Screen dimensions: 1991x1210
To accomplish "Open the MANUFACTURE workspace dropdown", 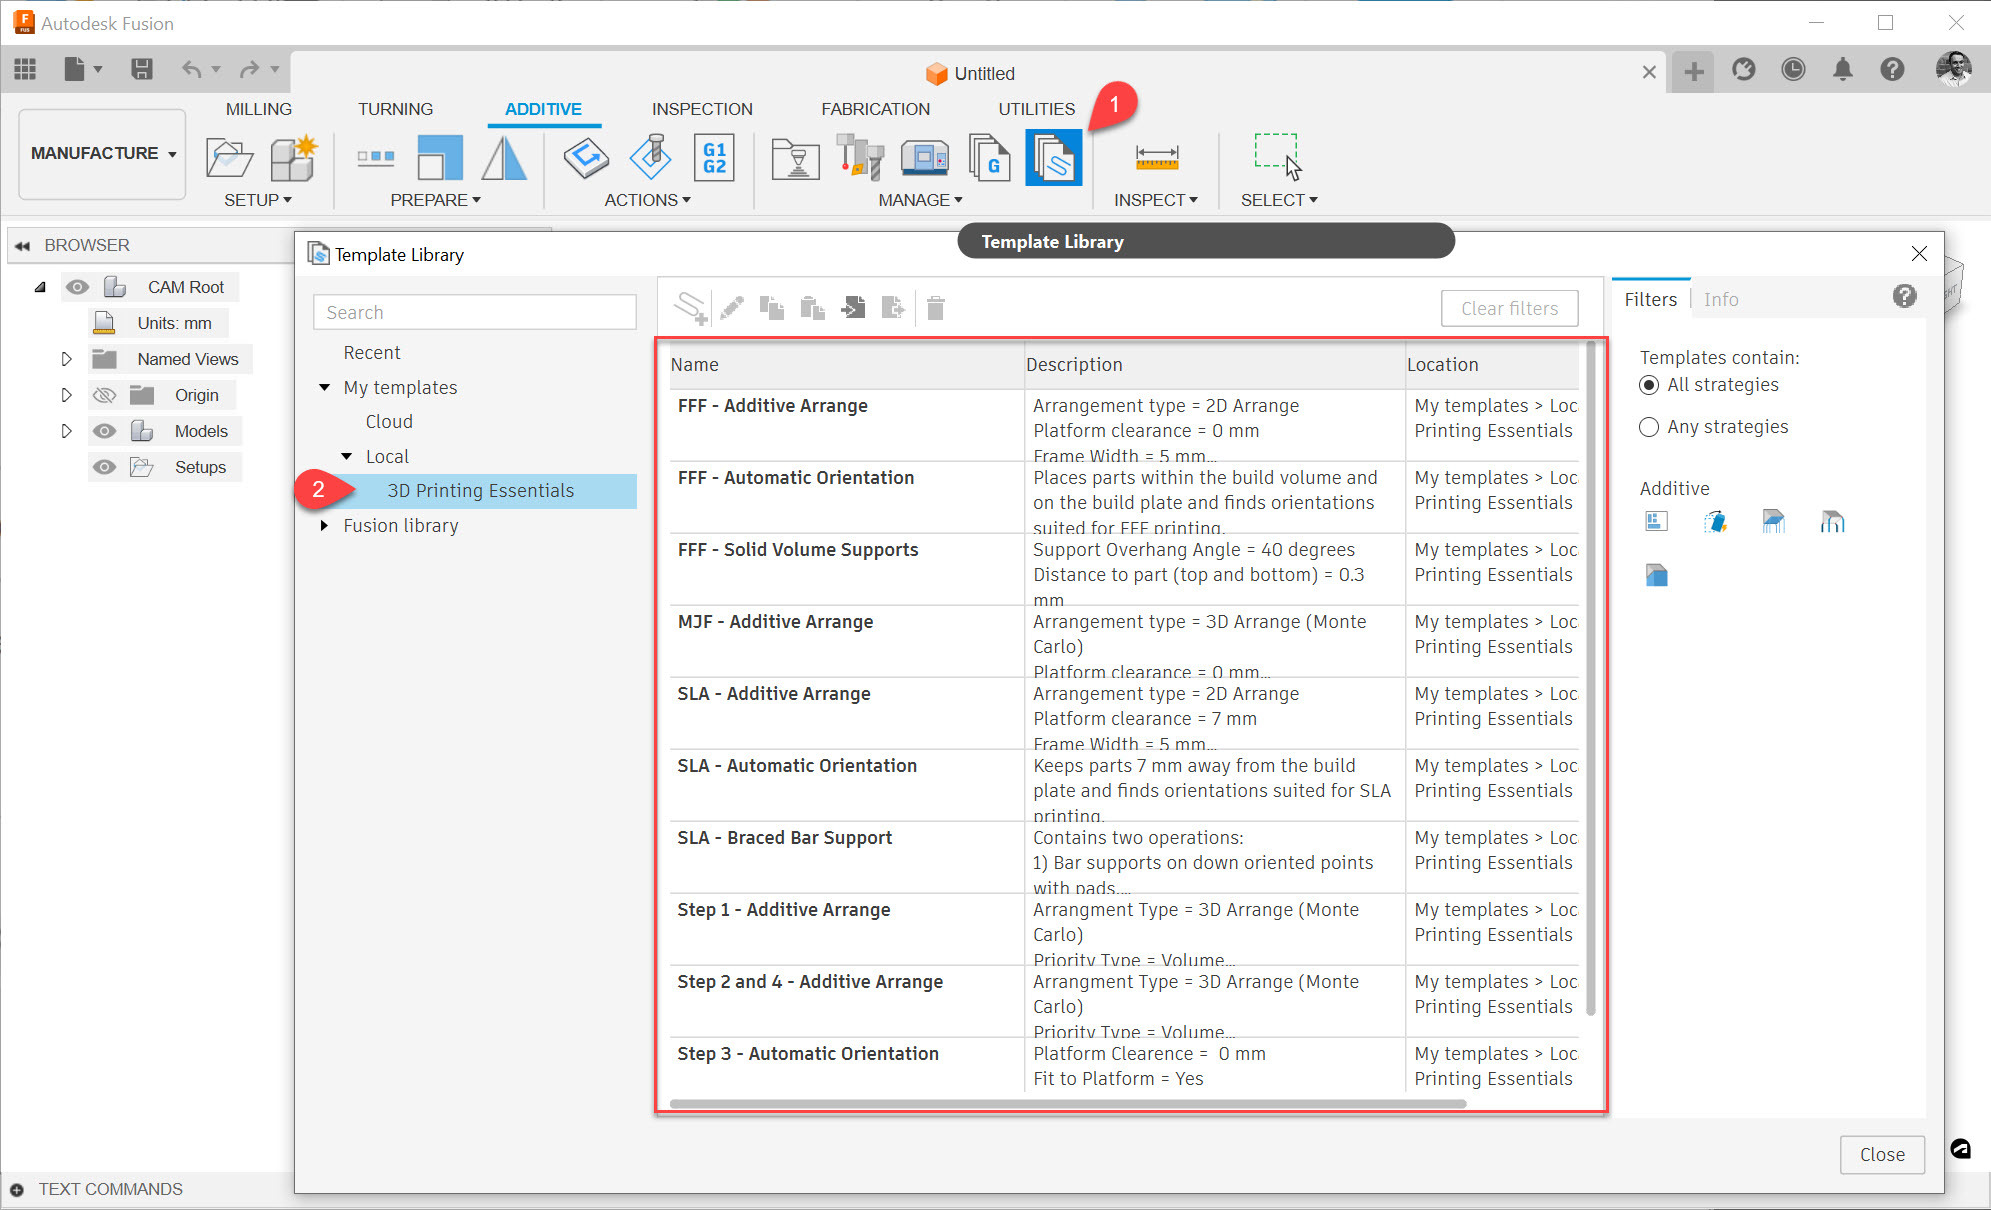I will coord(102,153).
